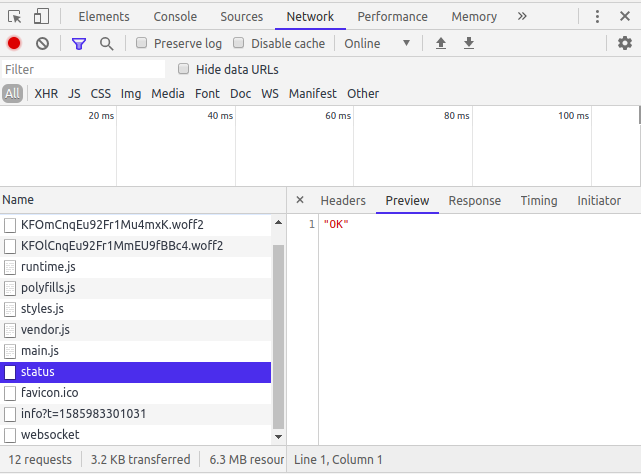Filter requests by Other
The height and width of the screenshot is (474, 641).
click(363, 94)
